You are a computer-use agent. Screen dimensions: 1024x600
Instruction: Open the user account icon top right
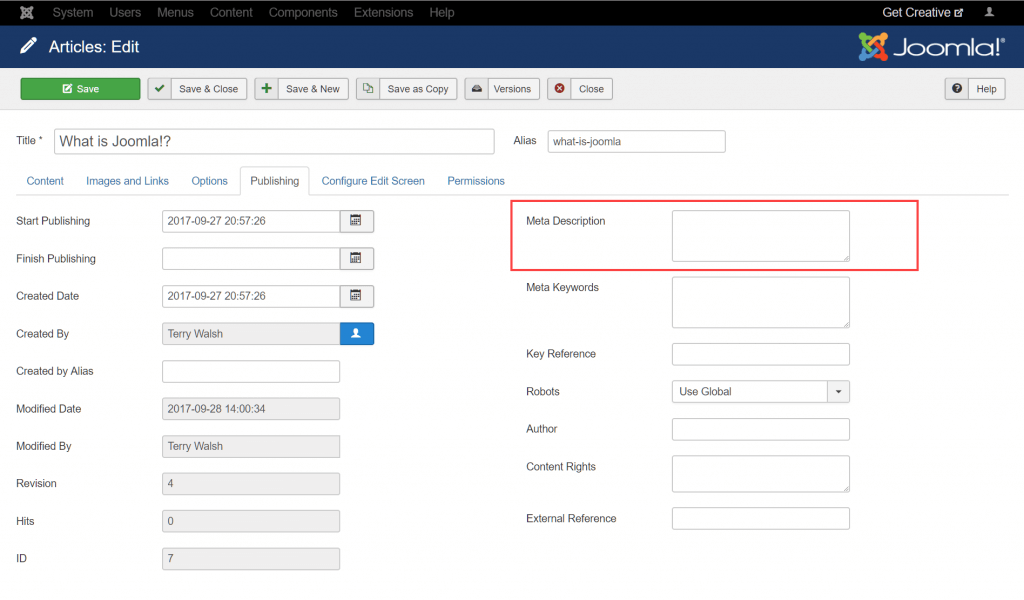click(x=989, y=12)
